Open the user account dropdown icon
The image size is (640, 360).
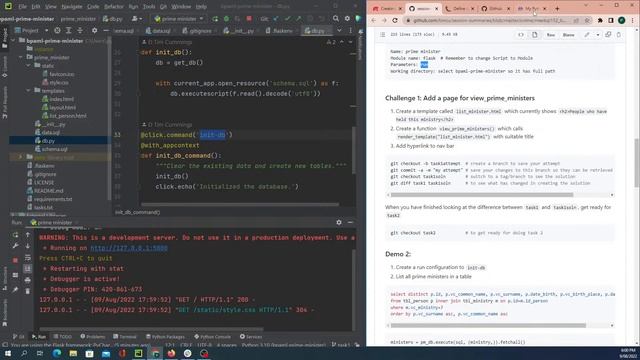[x=136, y=19]
